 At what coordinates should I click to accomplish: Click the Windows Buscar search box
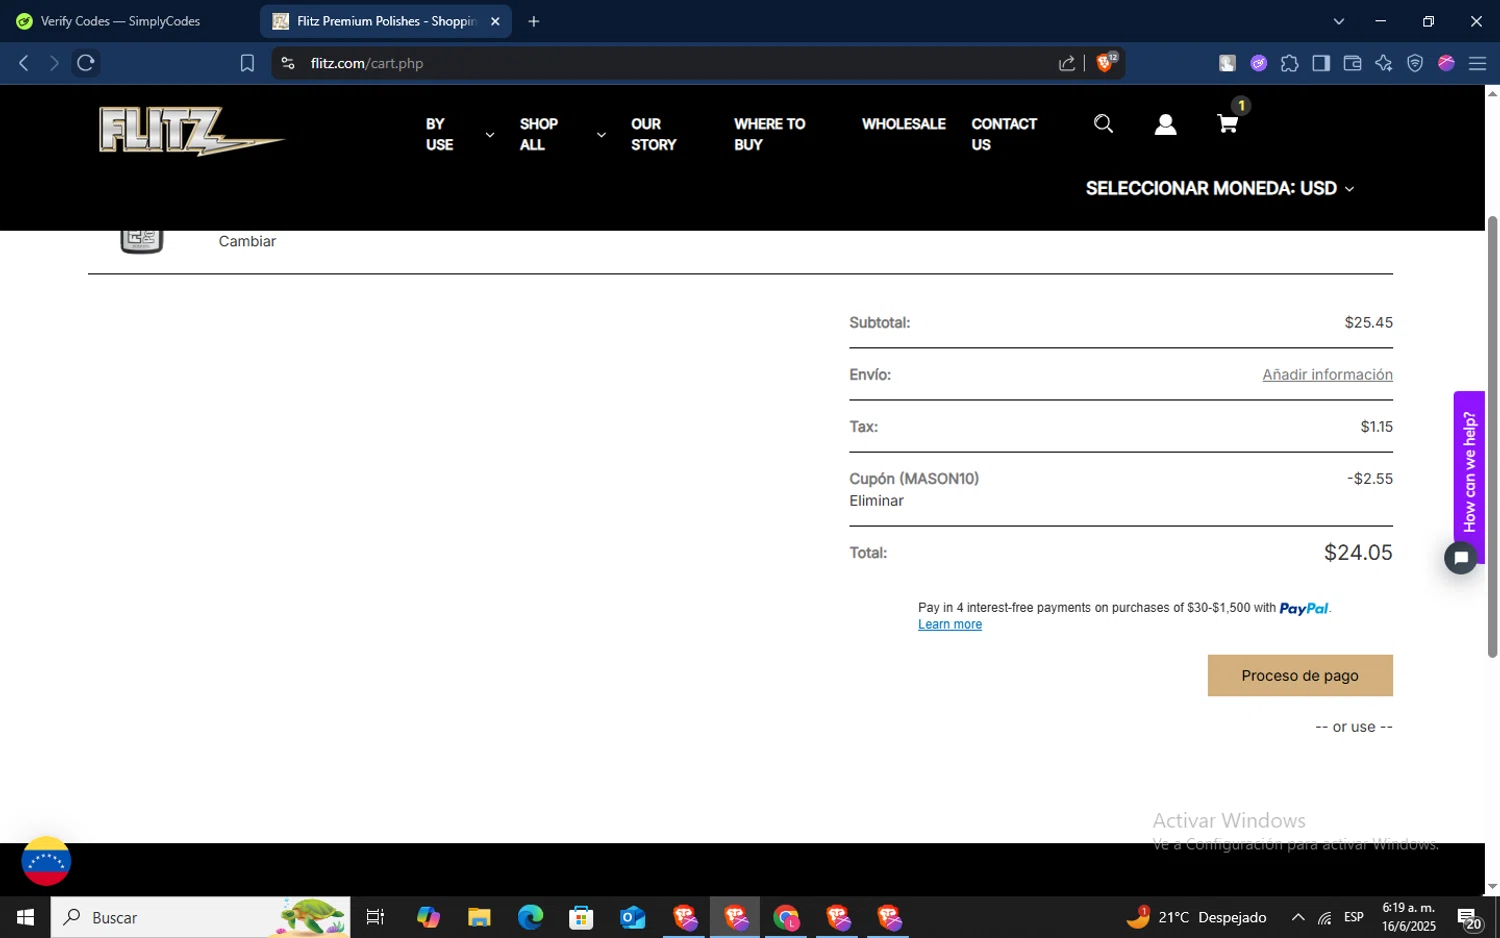(201, 917)
